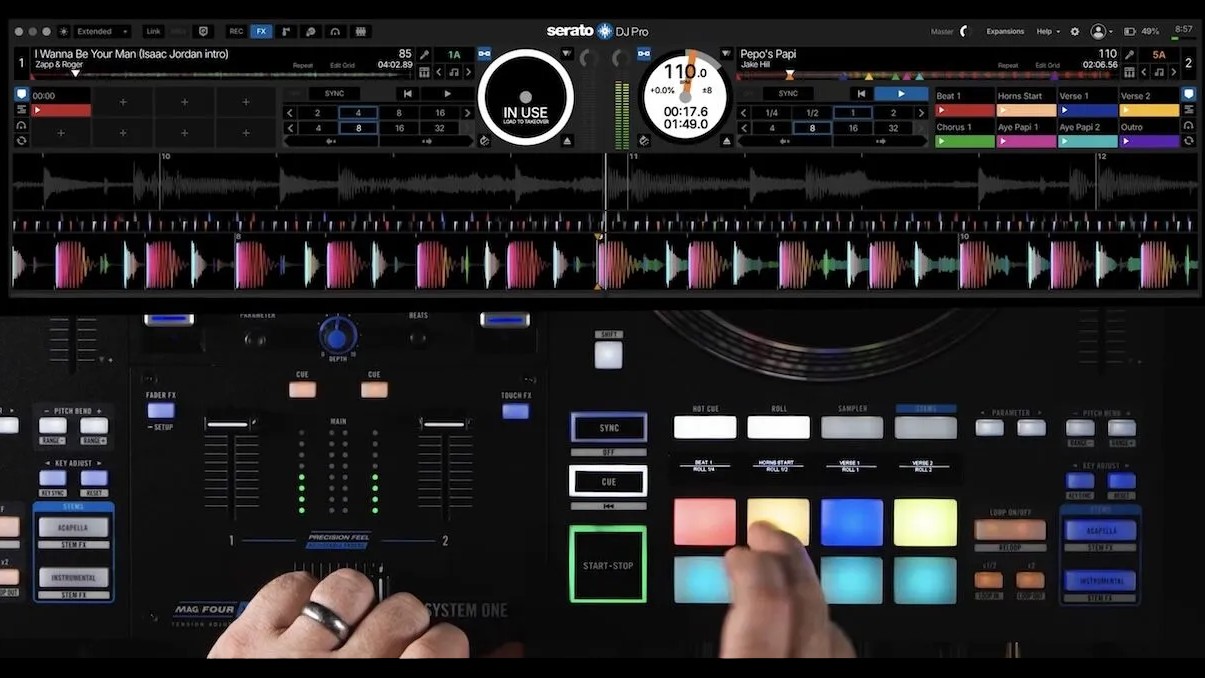Viewport: 1205px width, 678px height.
Task: Toggle the FX panel button
Action: (x=261, y=31)
